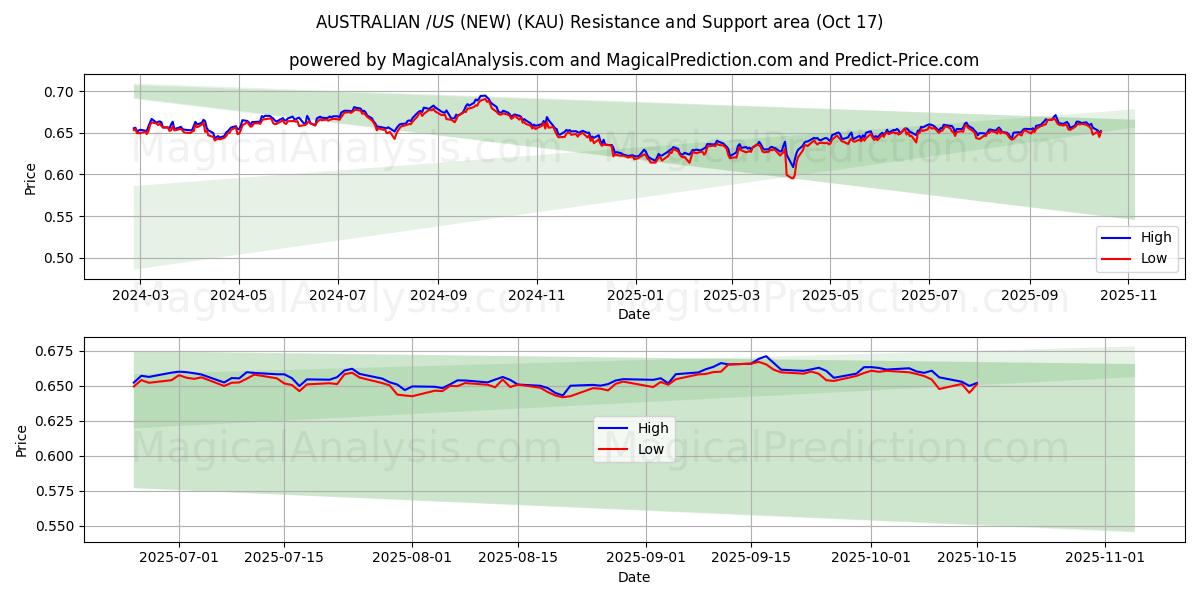Image resolution: width=1200 pixels, height=600 pixels.
Task: Click the 0.675 price tick on bottom chart
Action: [55, 351]
